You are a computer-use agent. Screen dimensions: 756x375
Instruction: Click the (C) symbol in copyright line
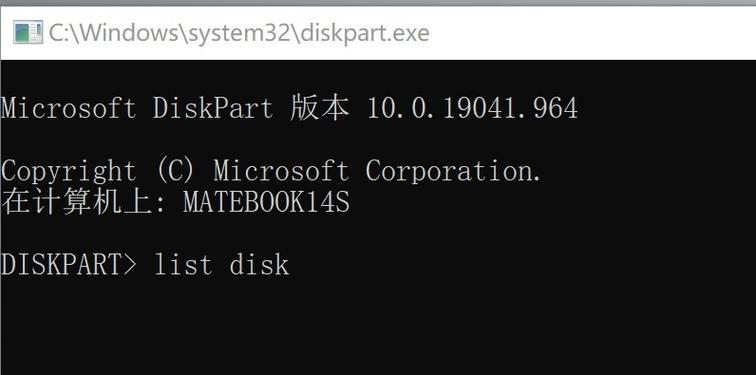click(x=175, y=172)
